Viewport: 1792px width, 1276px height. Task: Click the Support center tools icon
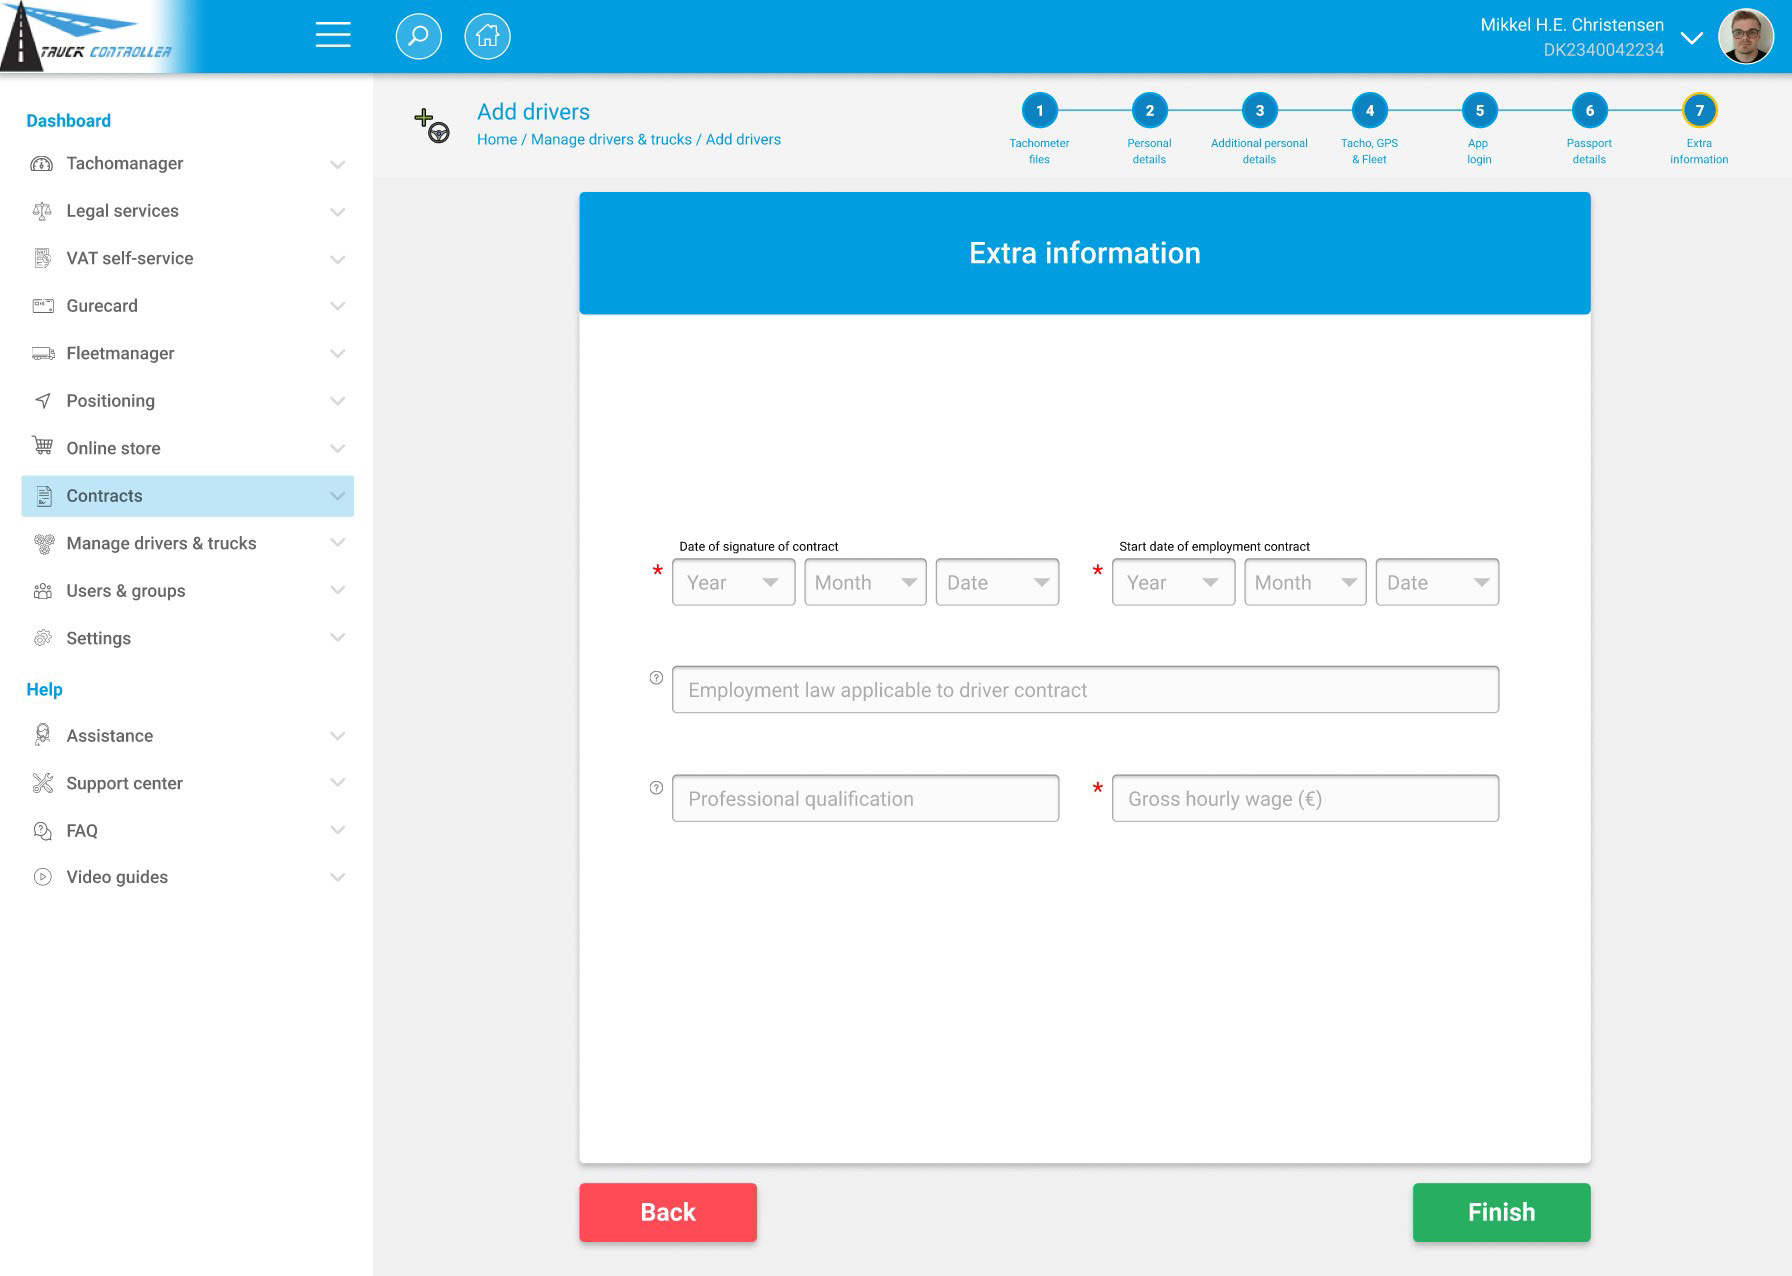point(42,783)
